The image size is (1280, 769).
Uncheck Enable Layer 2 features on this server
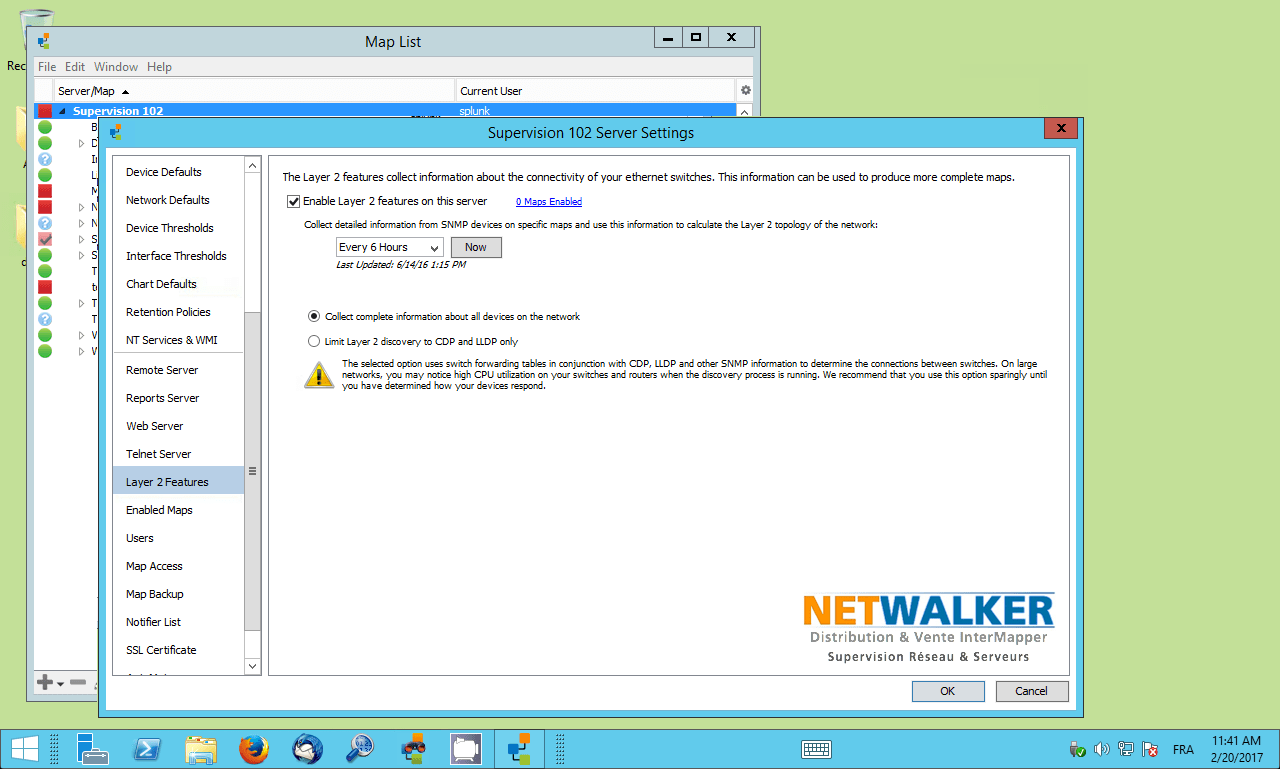tap(294, 201)
